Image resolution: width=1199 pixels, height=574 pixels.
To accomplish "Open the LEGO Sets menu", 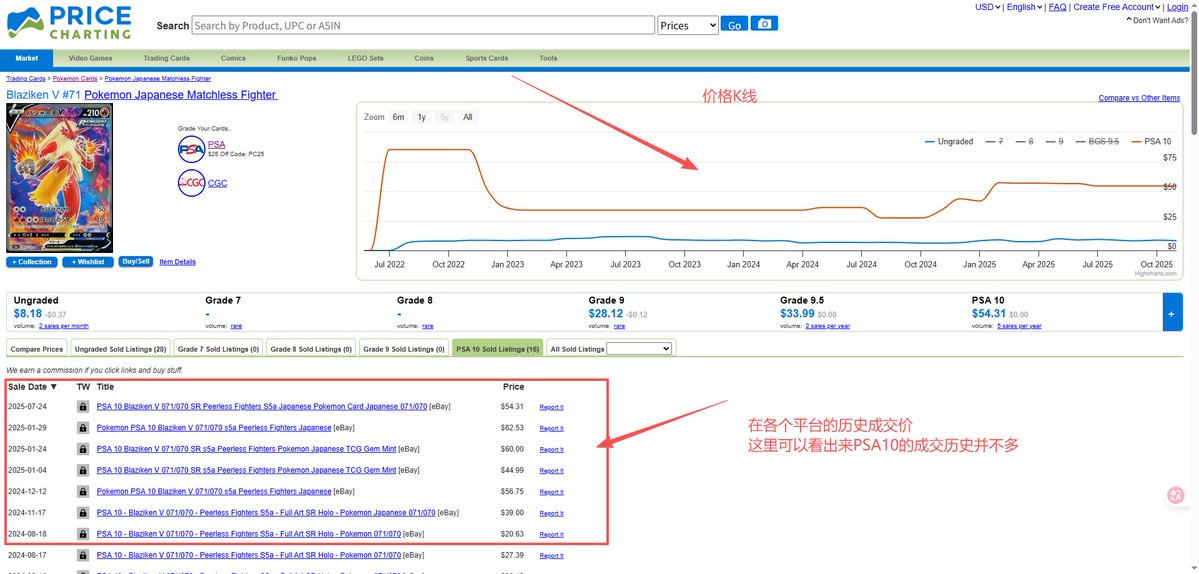I will (366, 58).
